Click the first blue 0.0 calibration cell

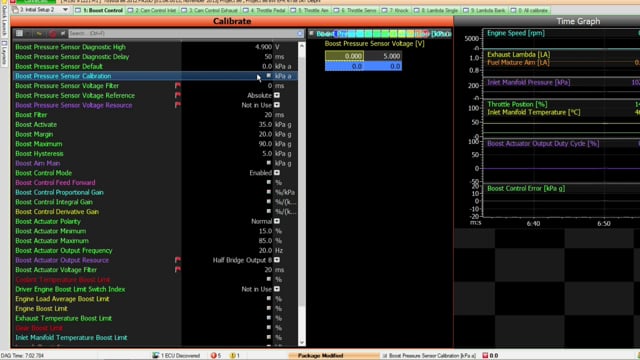344,66
